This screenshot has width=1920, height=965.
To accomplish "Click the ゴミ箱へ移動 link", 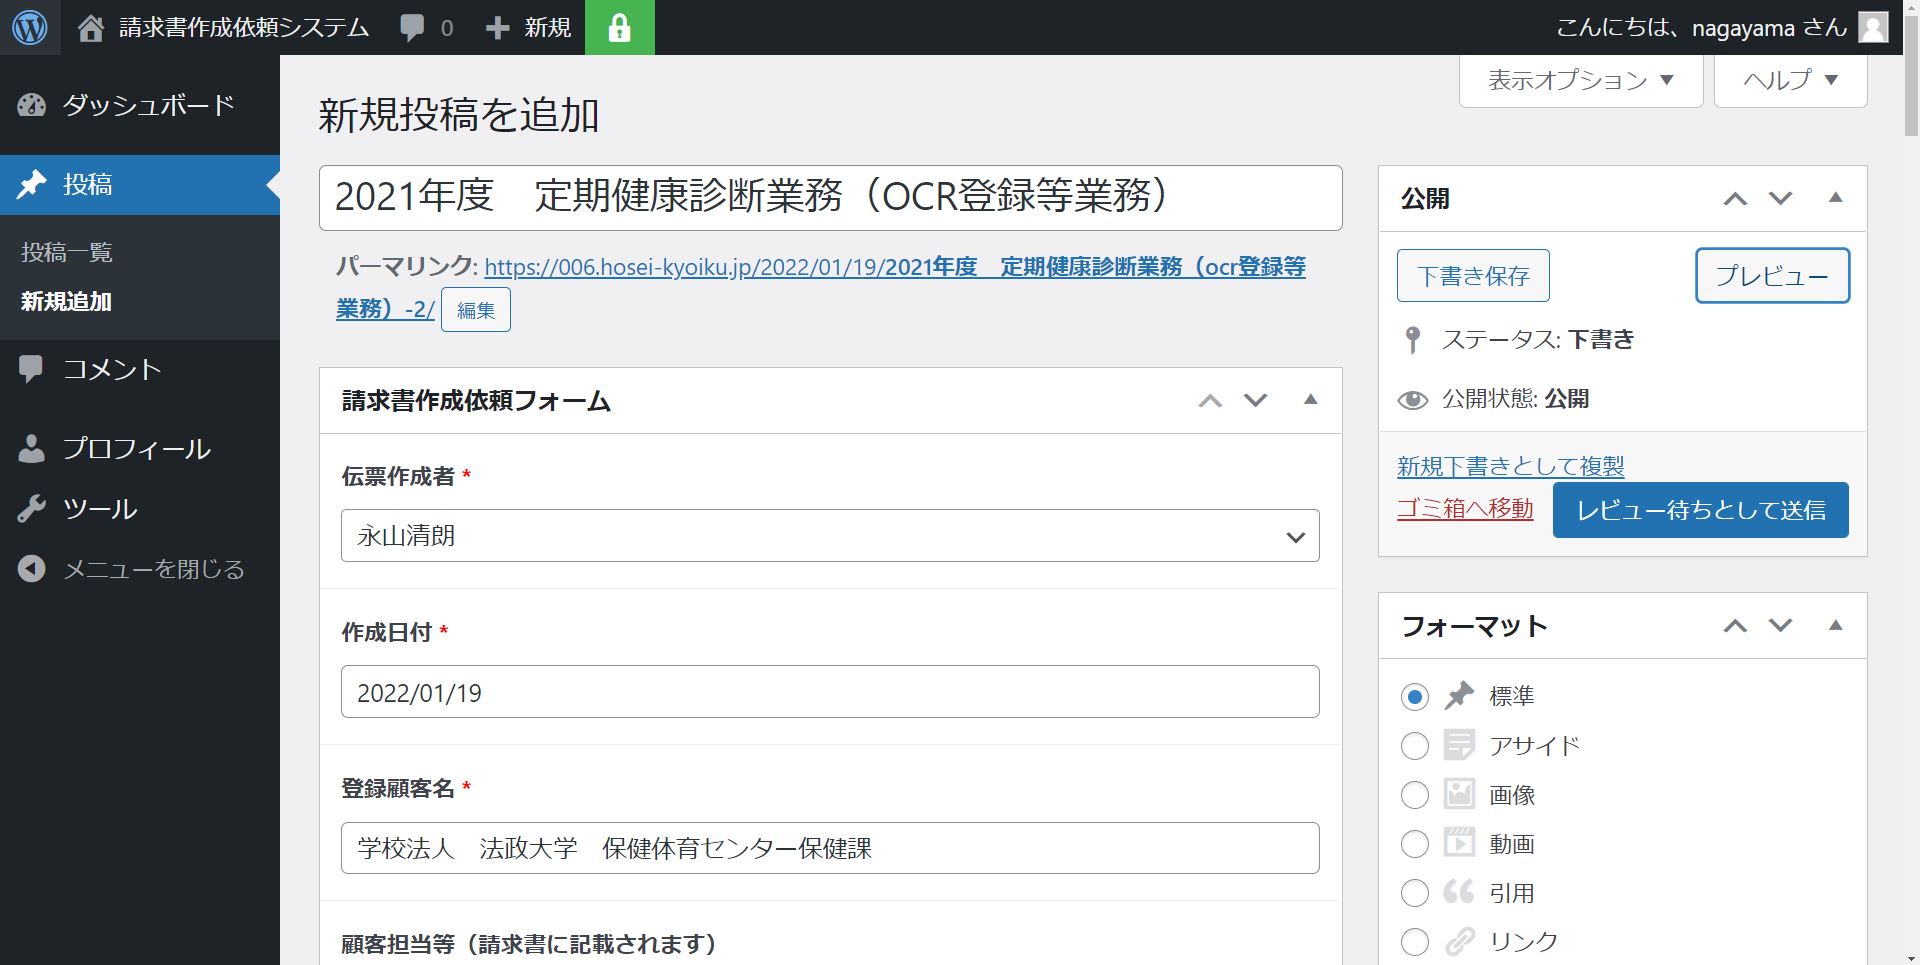I will (1464, 508).
